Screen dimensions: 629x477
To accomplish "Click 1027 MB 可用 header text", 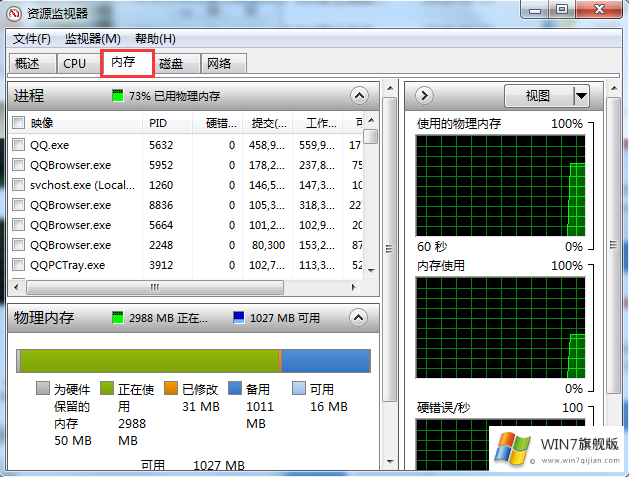I will pyautogui.click(x=285, y=318).
